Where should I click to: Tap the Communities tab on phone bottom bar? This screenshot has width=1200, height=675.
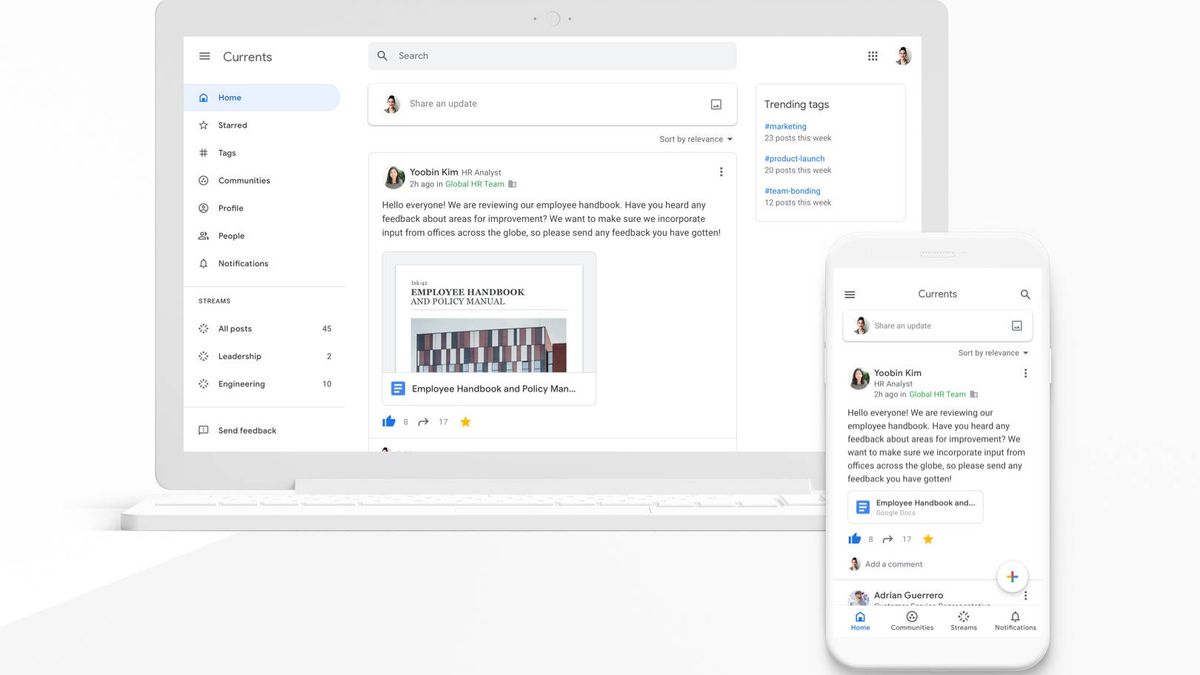pyautogui.click(x=912, y=621)
